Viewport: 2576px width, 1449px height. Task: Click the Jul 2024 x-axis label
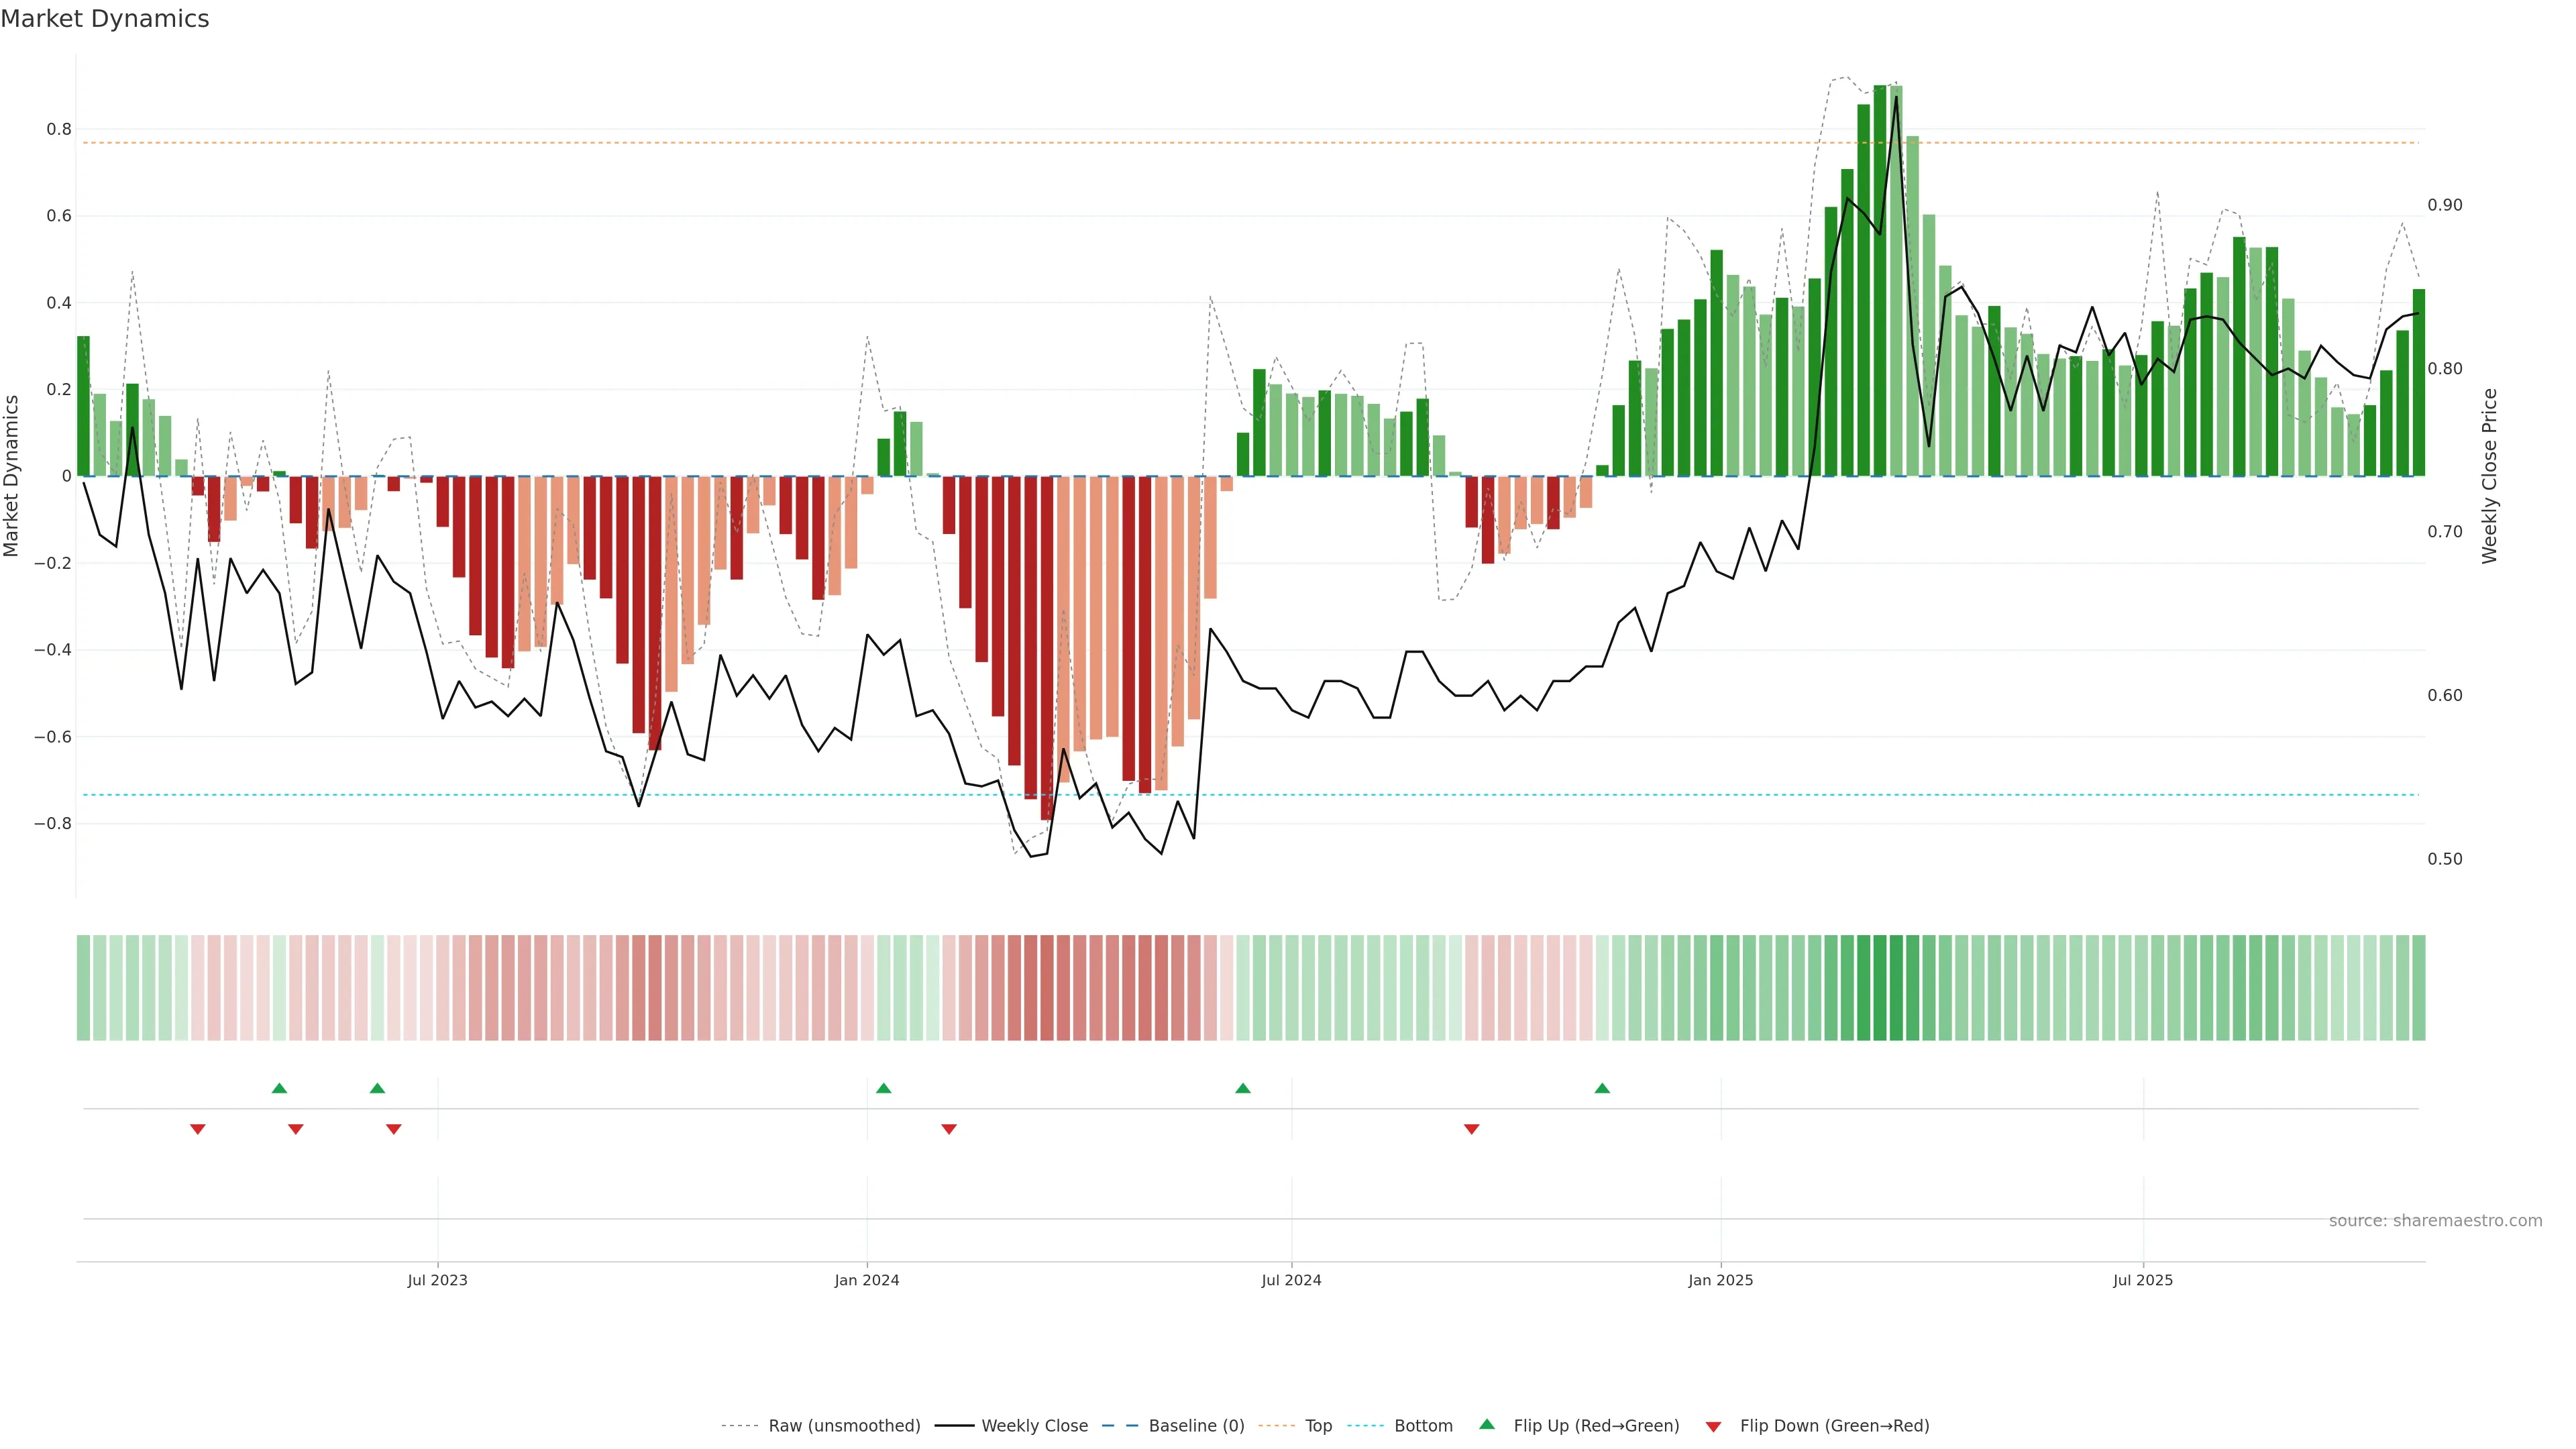tap(1291, 1280)
